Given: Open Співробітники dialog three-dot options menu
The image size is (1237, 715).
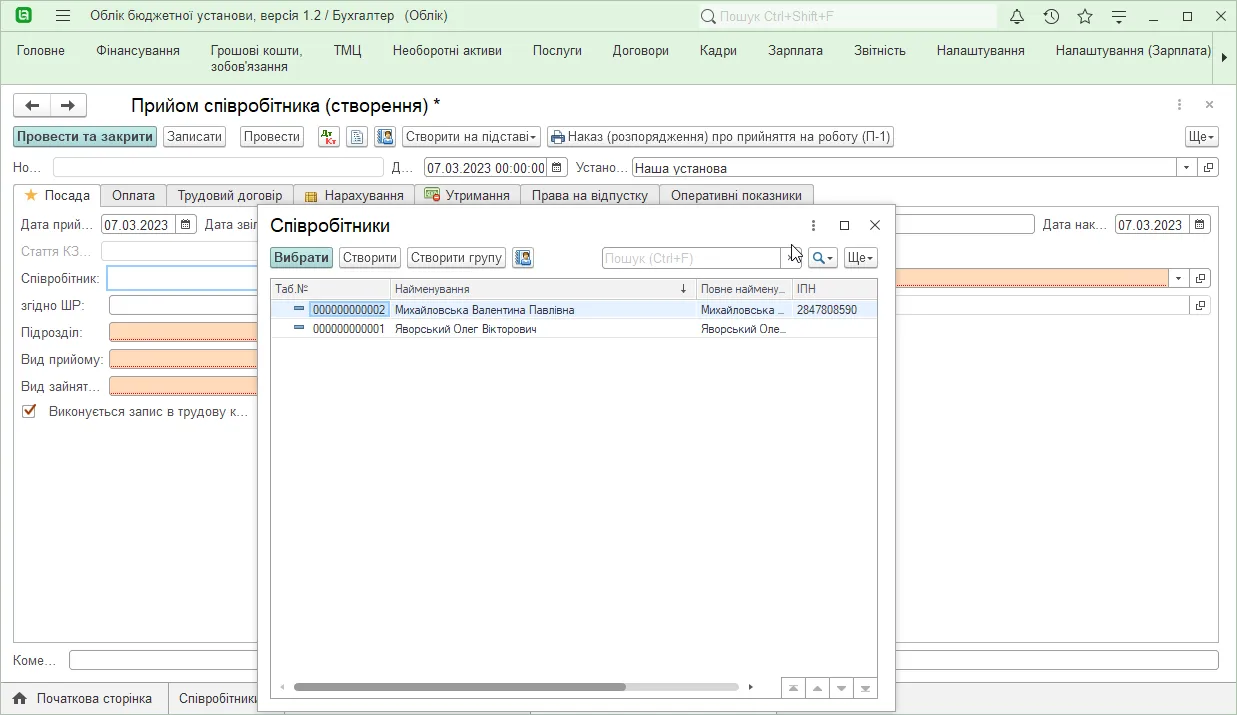Looking at the screenshot, I should point(813,226).
